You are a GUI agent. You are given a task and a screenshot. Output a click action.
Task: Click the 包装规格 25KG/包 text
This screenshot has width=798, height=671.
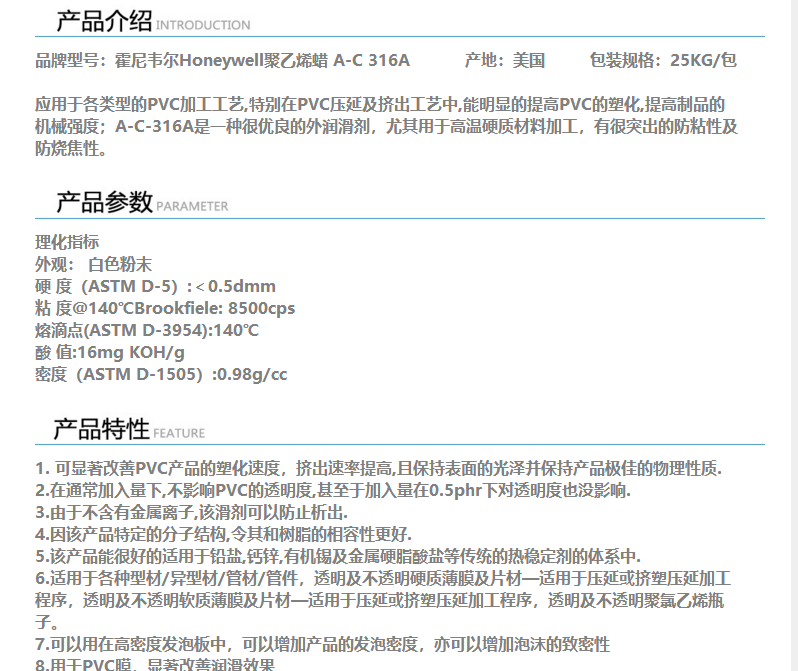(663, 60)
